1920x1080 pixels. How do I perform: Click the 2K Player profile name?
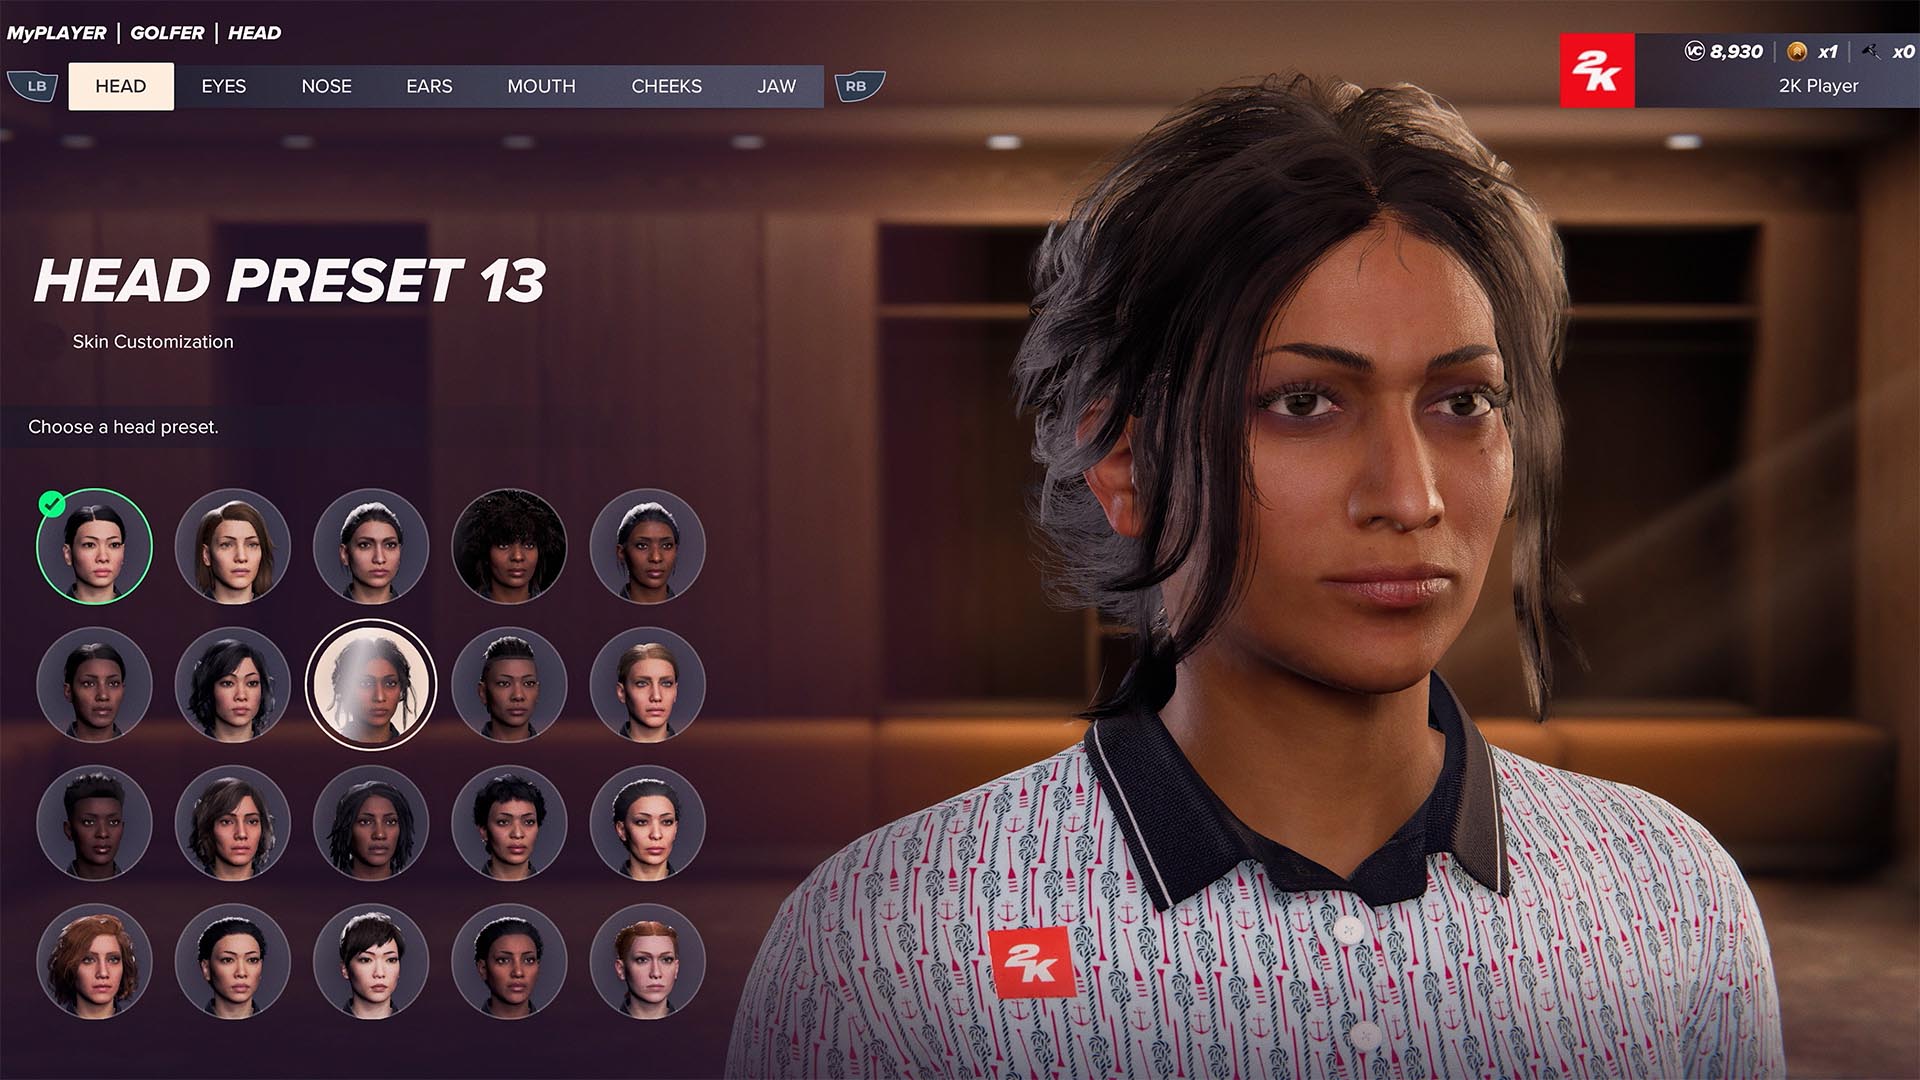1818,86
